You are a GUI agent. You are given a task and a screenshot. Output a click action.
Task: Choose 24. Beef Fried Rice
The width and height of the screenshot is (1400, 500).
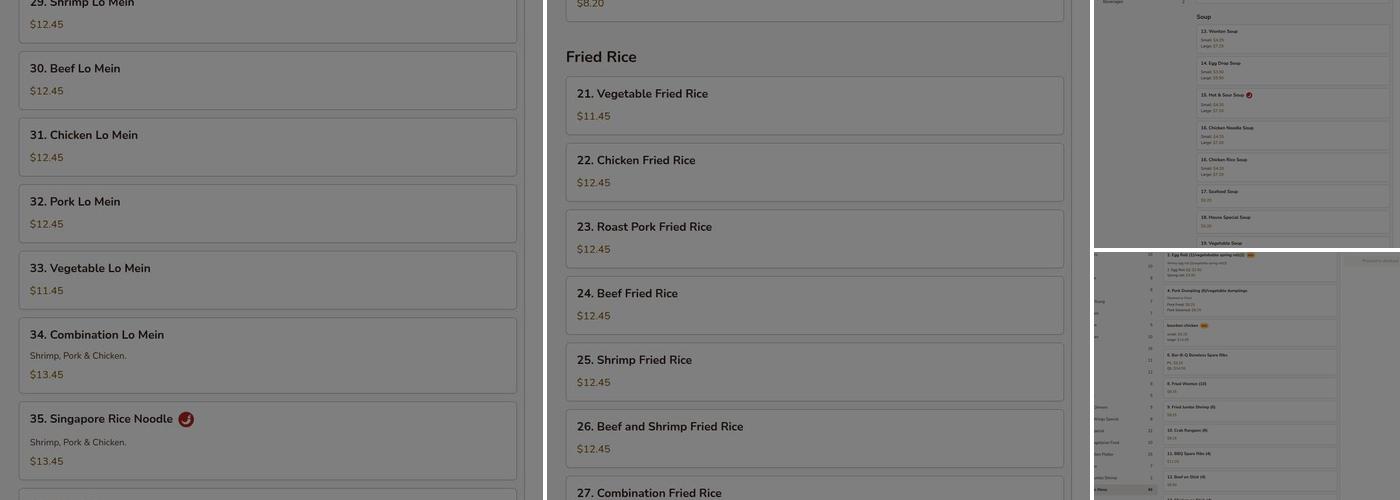click(x=814, y=304)
